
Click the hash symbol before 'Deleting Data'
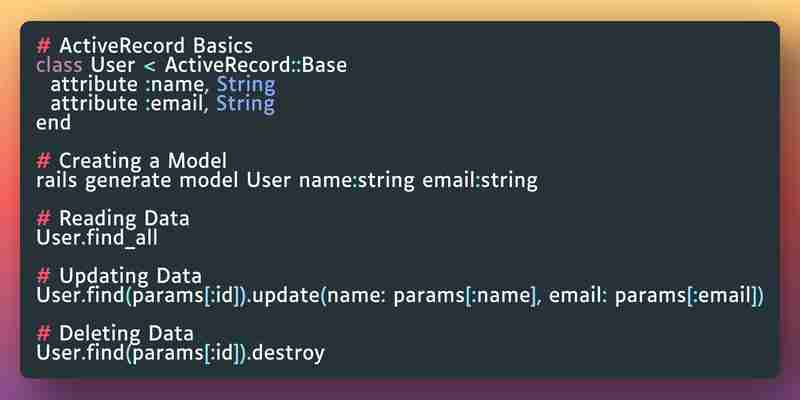tap(44, 334)
